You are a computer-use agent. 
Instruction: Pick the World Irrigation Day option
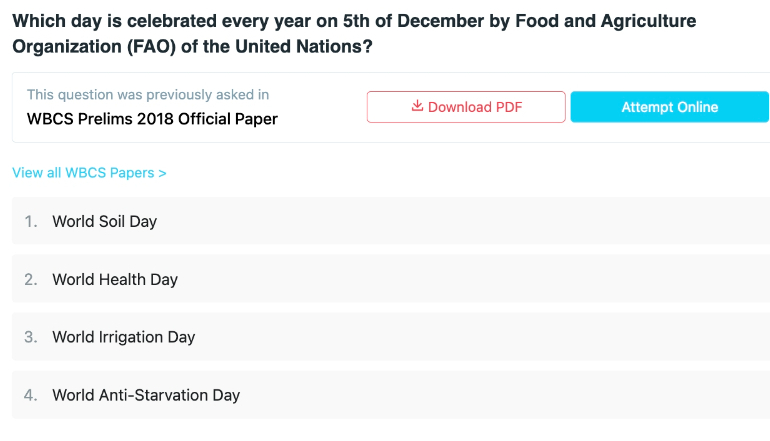[x=391, y=337]
